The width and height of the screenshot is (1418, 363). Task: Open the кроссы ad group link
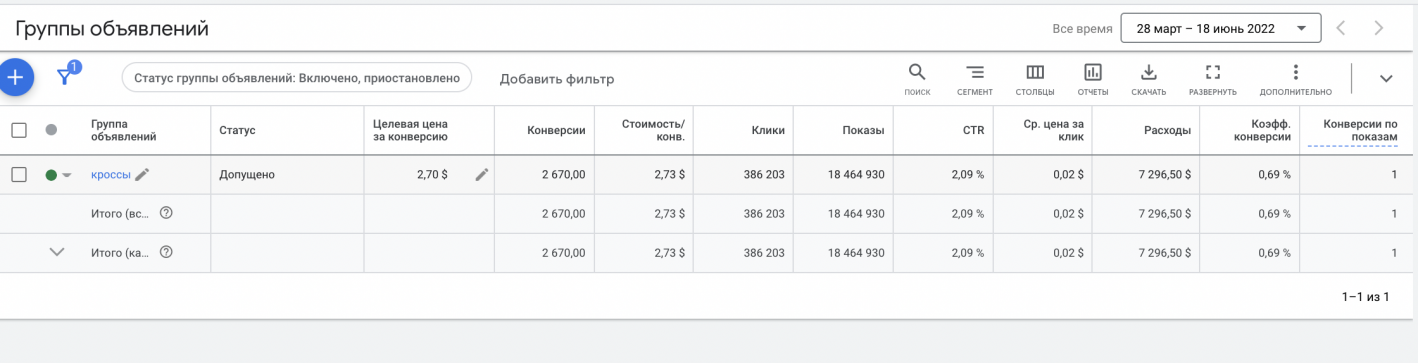click(111, 174)
